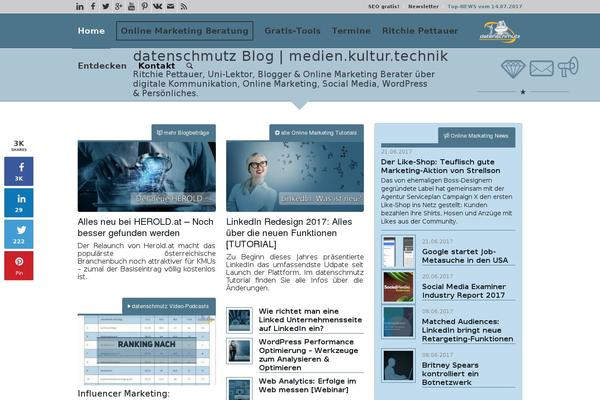Share on Facebook via floating sidebar
The width and height of the screenshot is (600, 400).
(19, 171)
